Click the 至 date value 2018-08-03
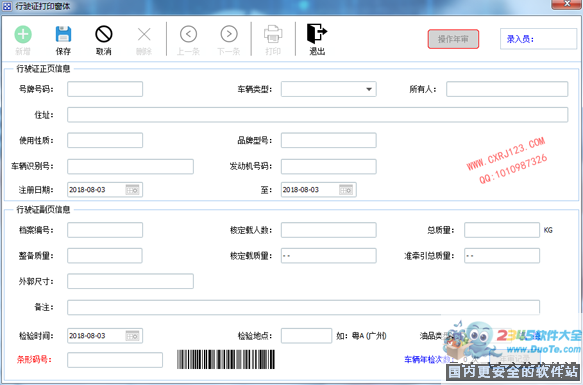Screen dimensions: 583x385 click(301, 190)
